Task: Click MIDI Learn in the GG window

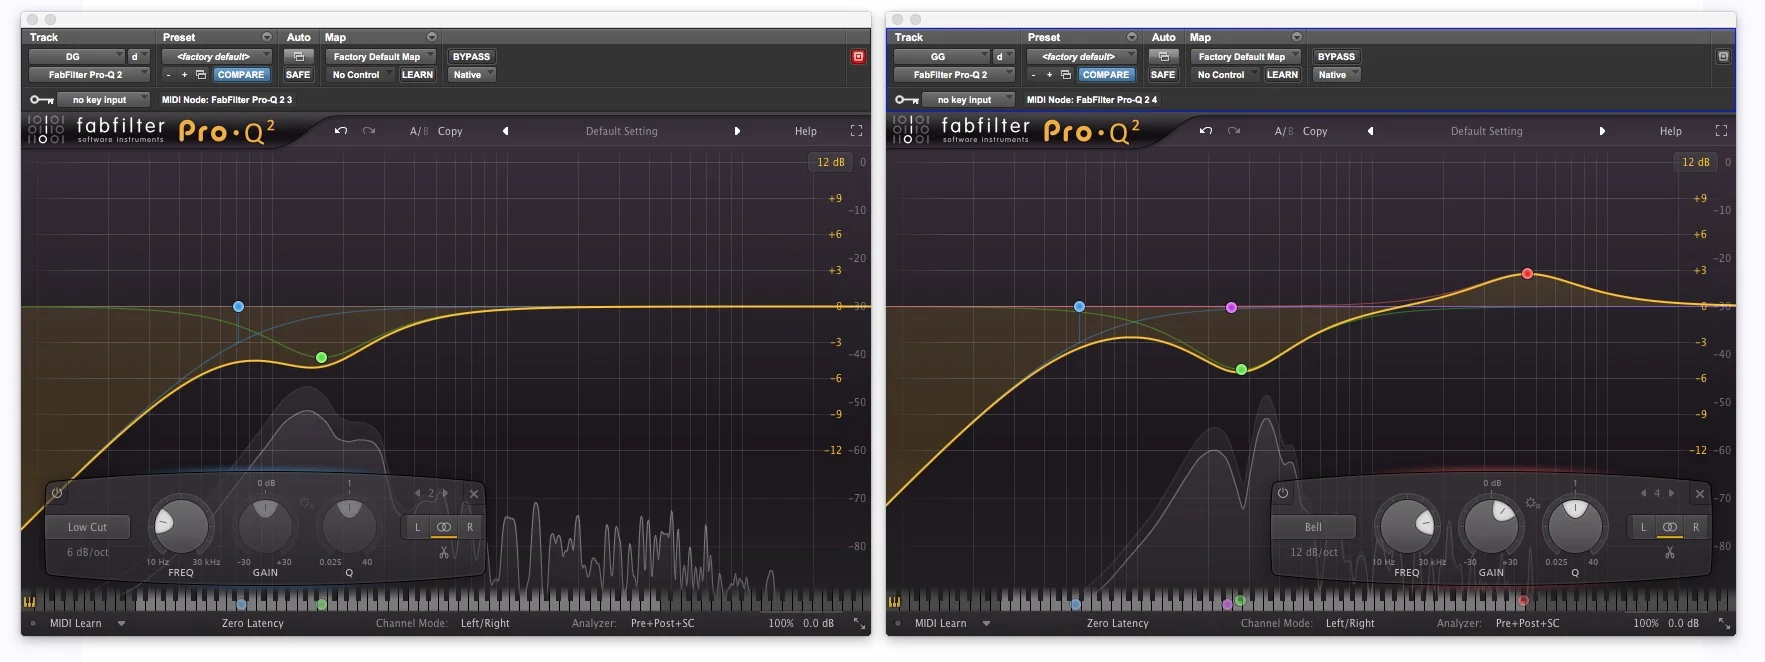Action: tap(941, 623)
